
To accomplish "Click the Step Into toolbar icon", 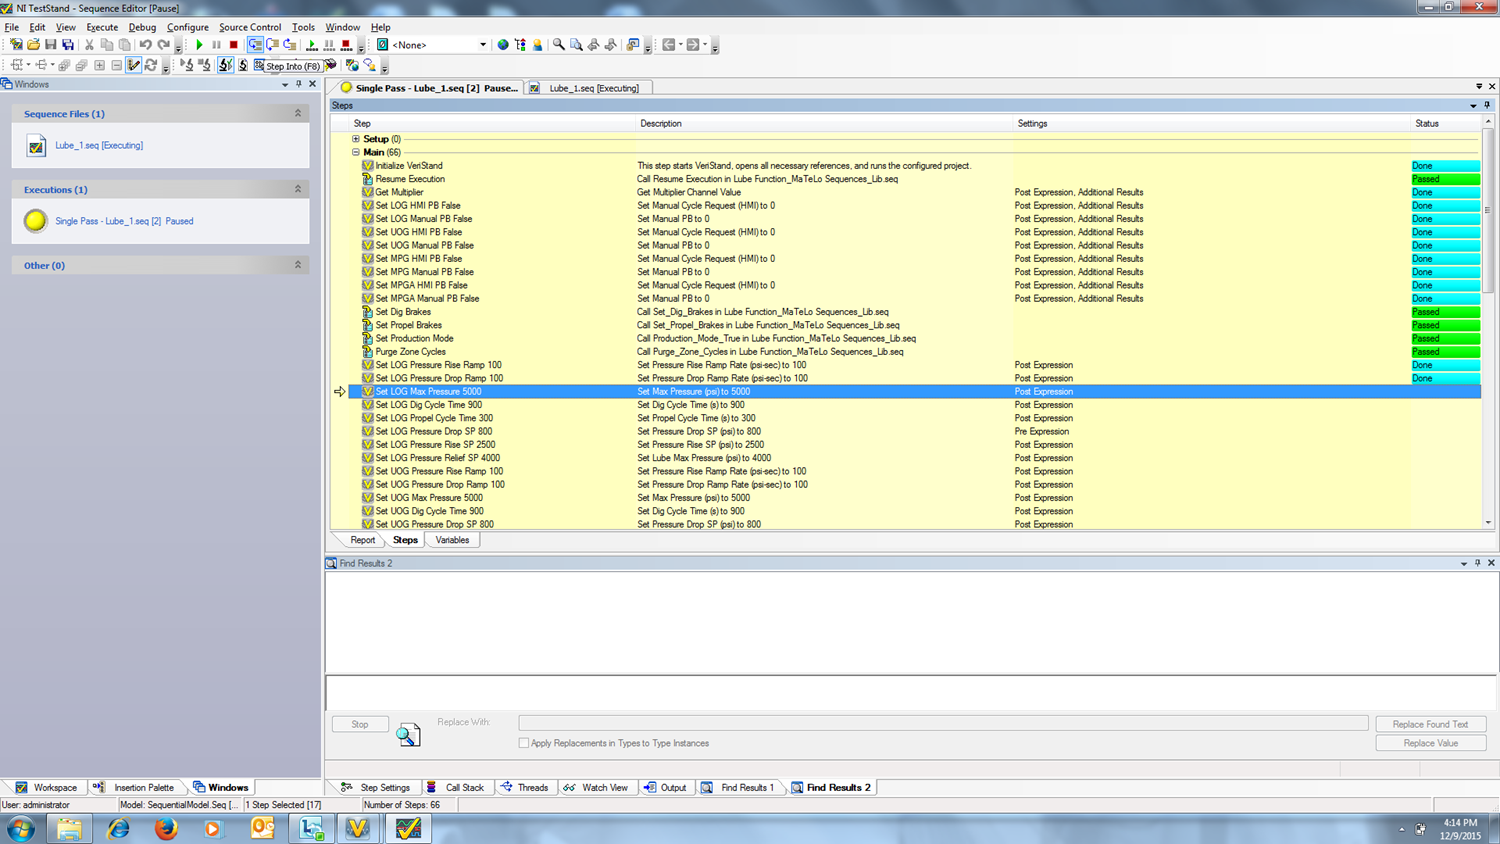I will click(x=255, y=45).
